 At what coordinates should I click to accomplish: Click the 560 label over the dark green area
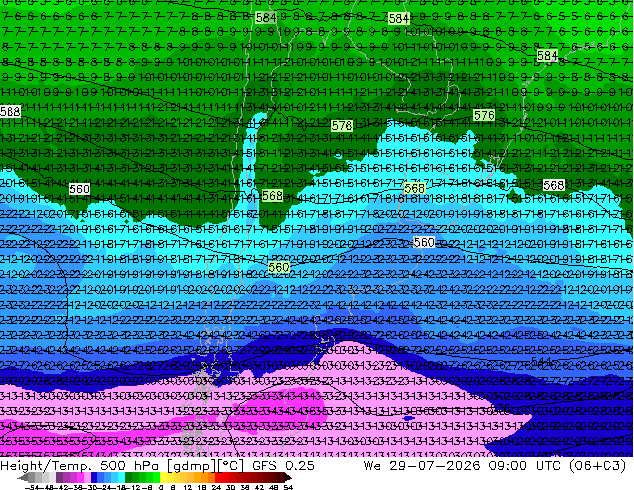[x=79, y=189]
